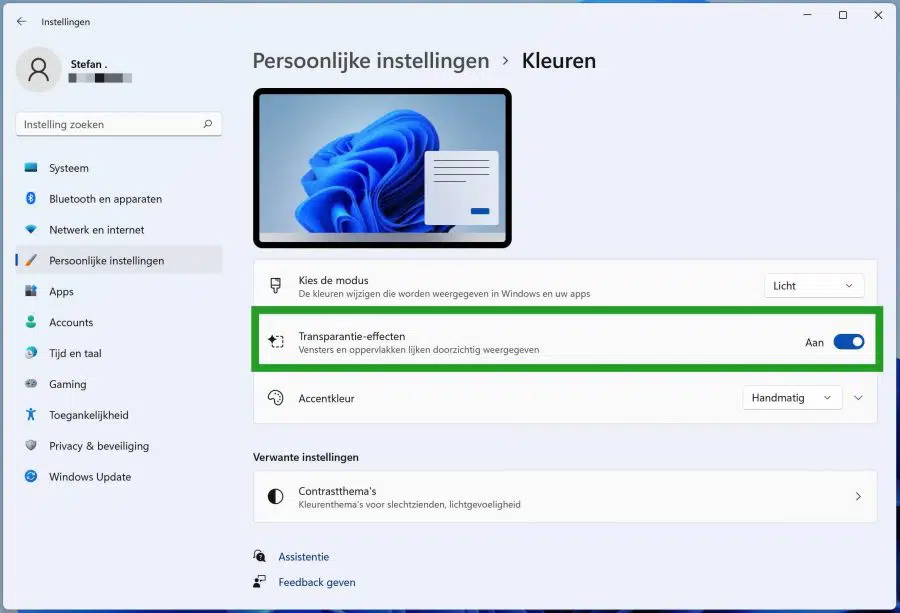The image size is (900, 613).
Task: Open the Handmatig accent colour dropdown
Action: point(792,398)
